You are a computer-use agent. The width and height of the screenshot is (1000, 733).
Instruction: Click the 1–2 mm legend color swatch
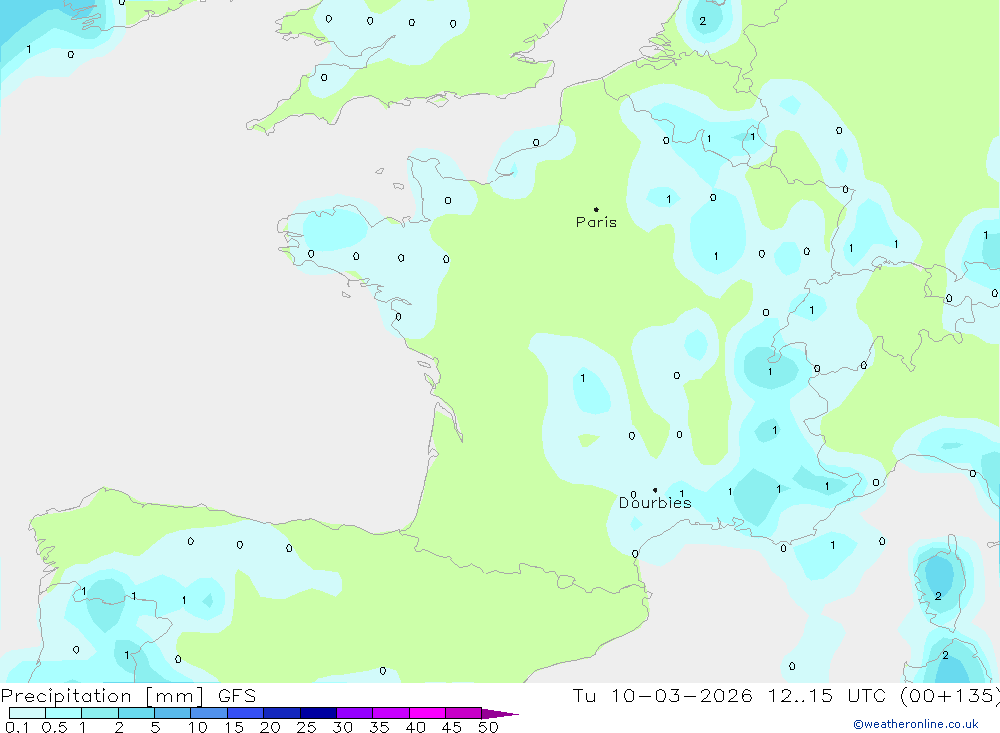tap(100, 713)
